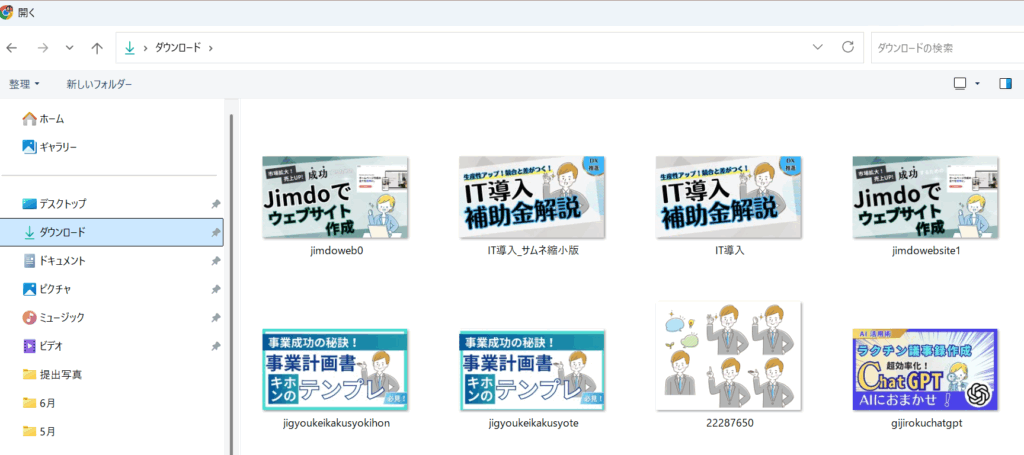Go up one folder level
1024x455 pixels.
tap(97, 48)
